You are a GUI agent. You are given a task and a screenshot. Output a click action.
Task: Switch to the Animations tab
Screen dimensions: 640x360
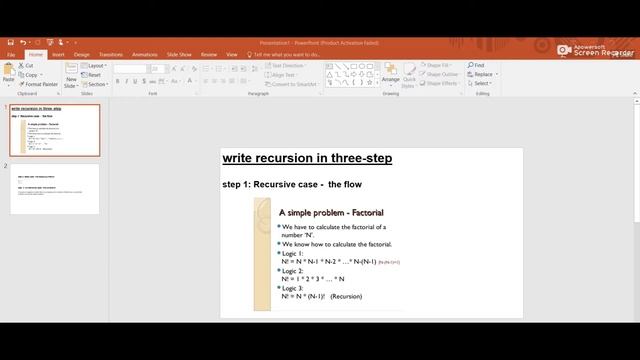[x=144, y=54]
